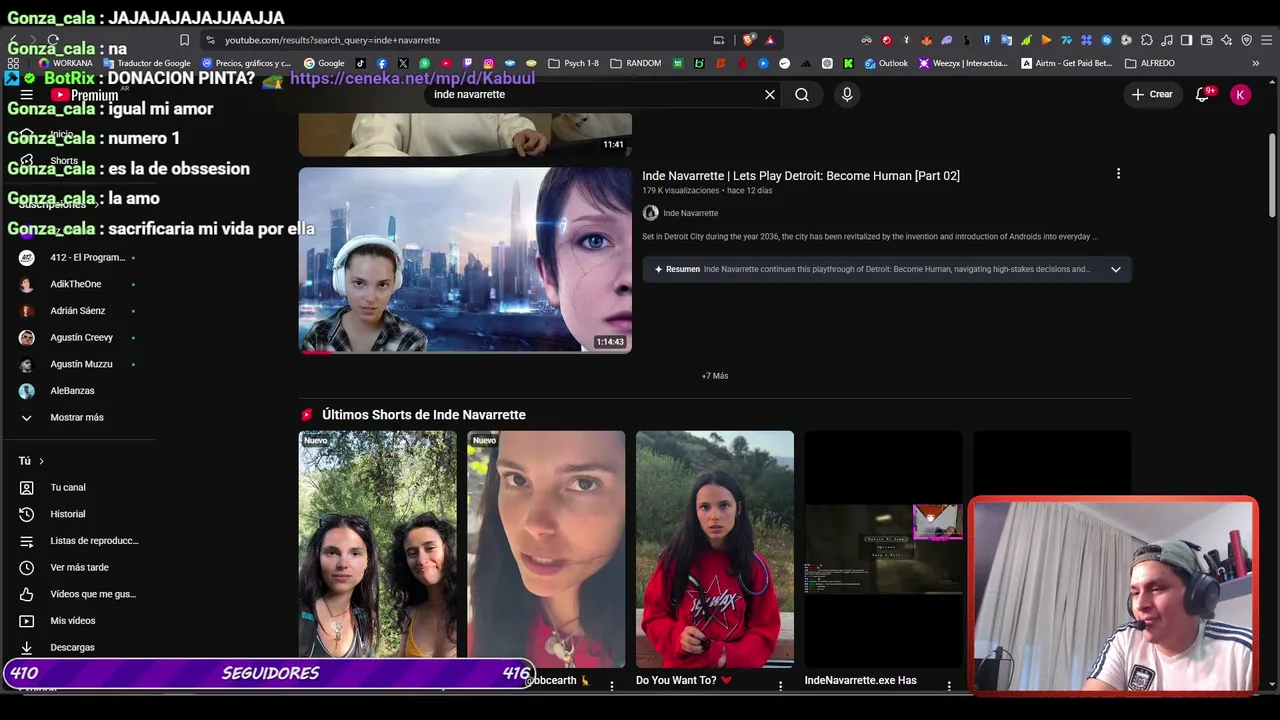1280x720 pixels.
Task: Reload the page in the browser
Action: (x=53, y=40)
